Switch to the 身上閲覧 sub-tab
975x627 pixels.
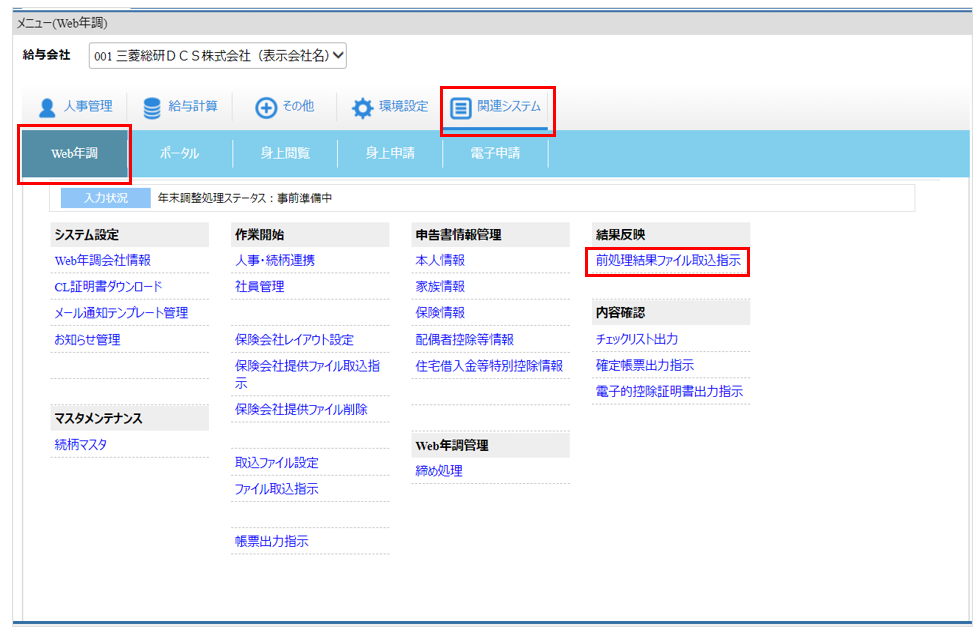(285, 154)
